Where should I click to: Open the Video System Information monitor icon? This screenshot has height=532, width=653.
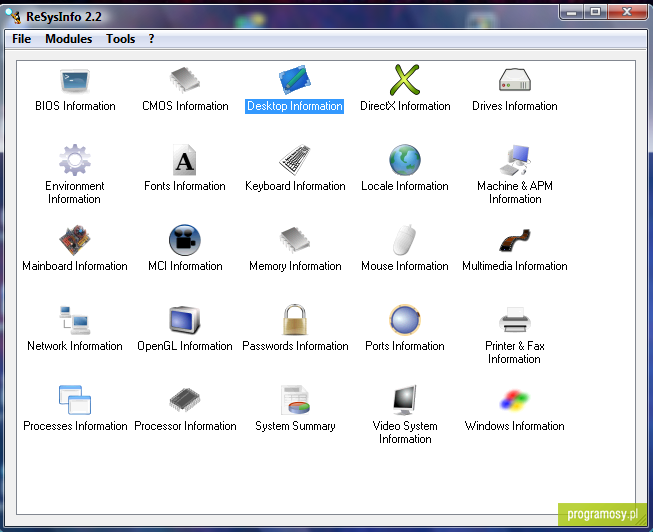click(x=405, y=400)
